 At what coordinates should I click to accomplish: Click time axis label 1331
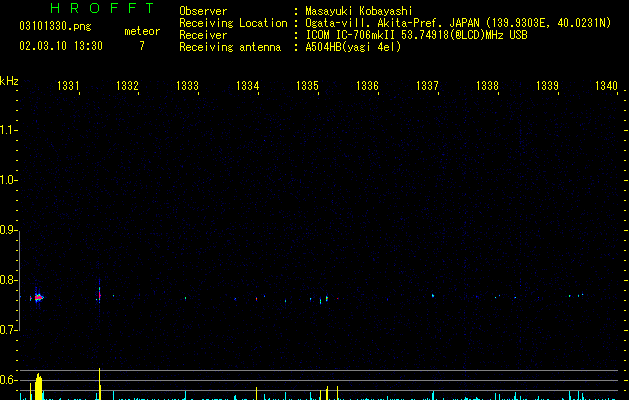(x=68, y=86)
